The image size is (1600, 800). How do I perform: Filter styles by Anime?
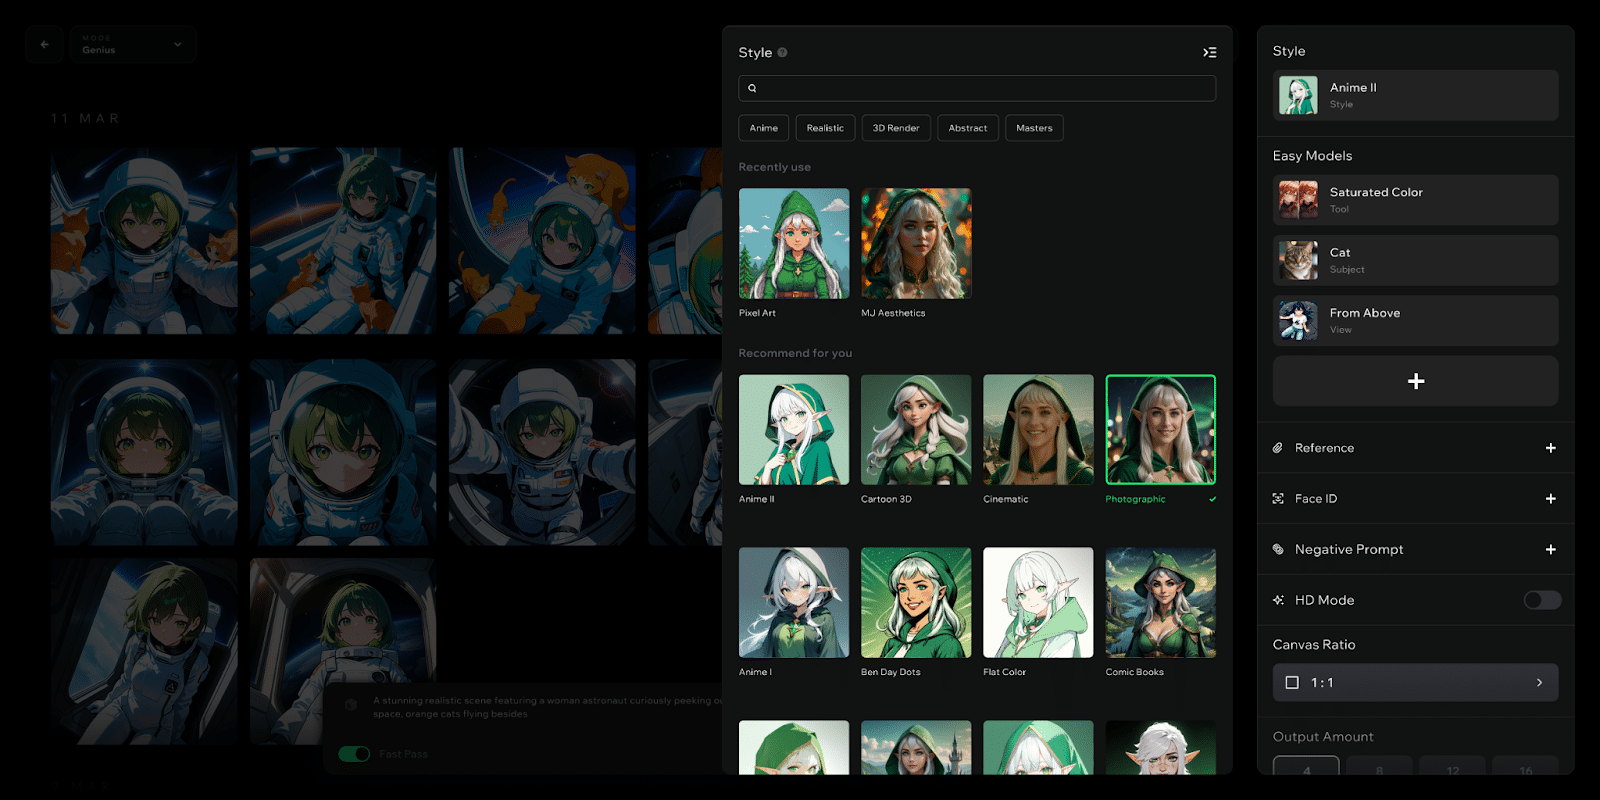764,128
